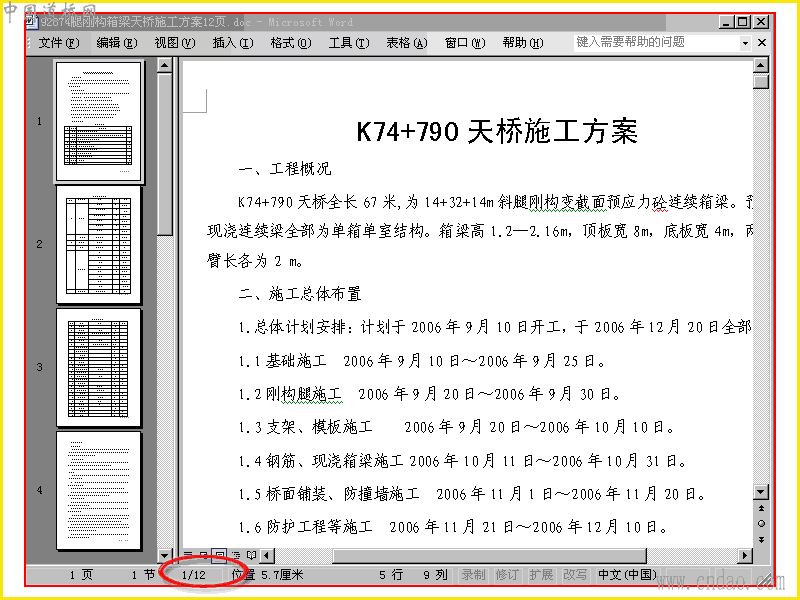The image size is (800, 600).
Task: Open the 表格(A) menu
Action: tap(407, 43)
